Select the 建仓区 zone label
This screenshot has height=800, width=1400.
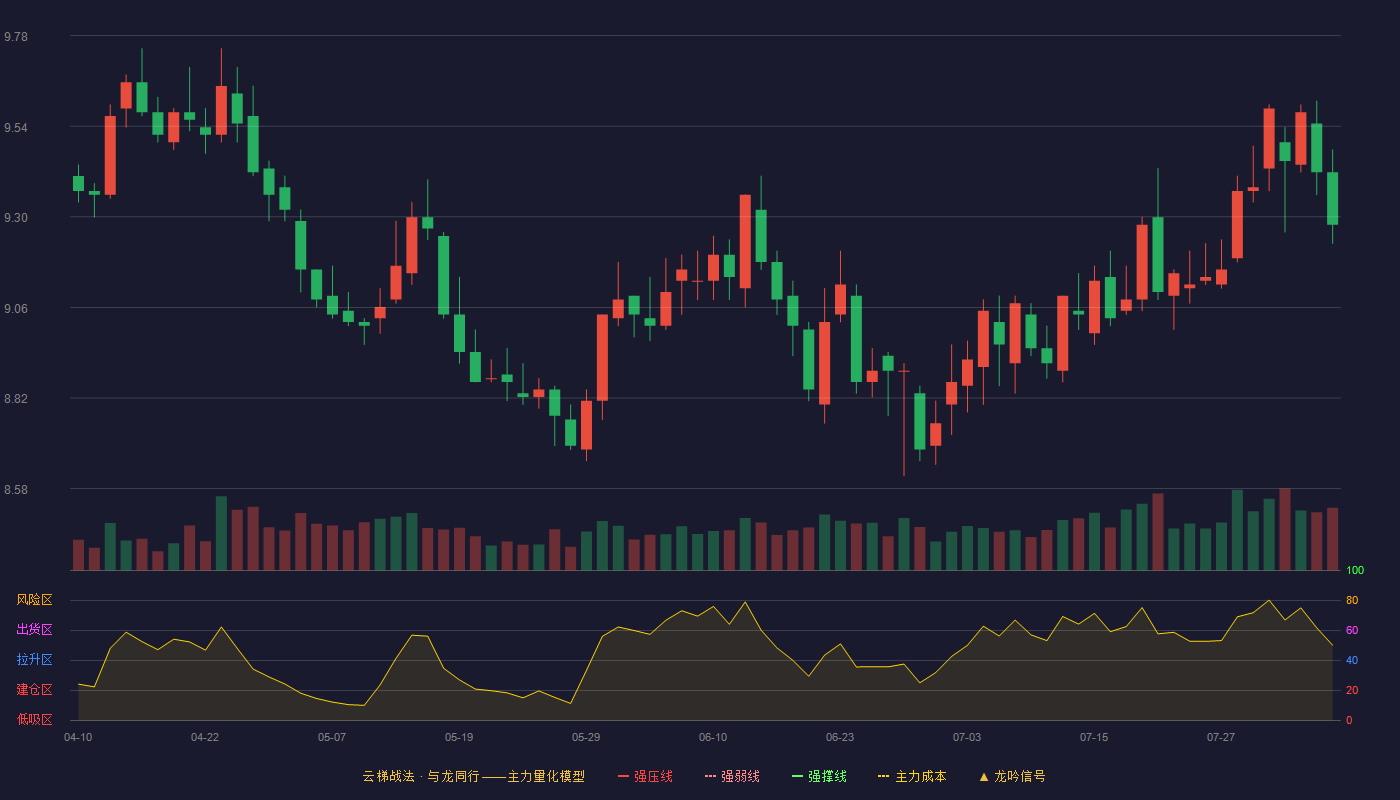pyautogui.click(x=34, y=690)
